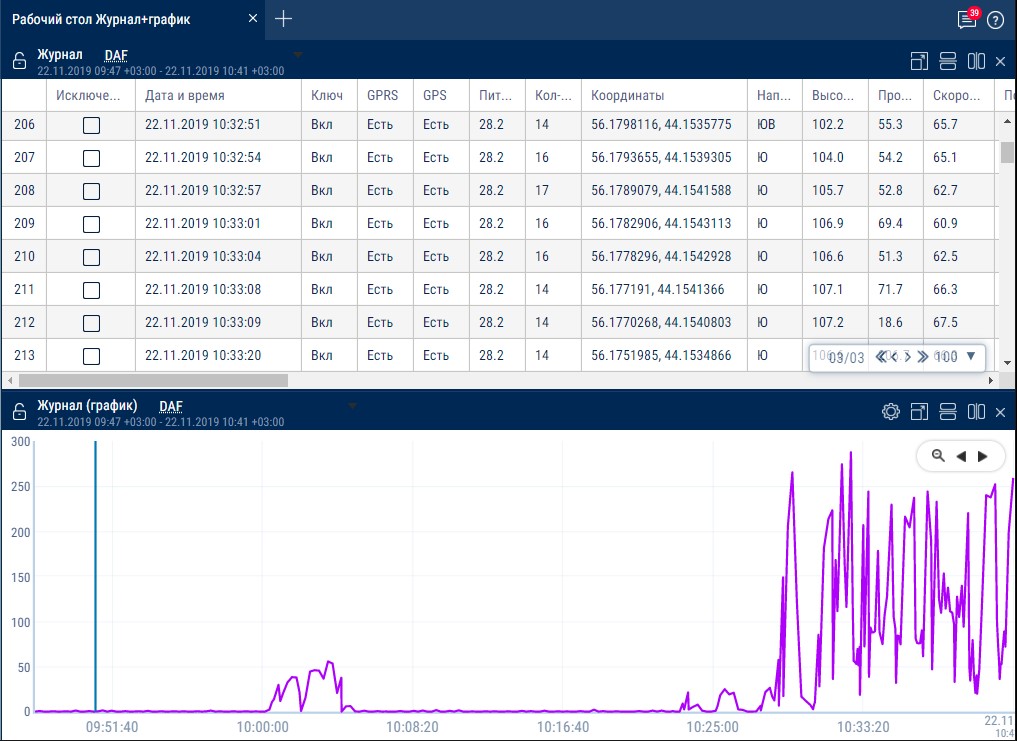Viewport: 1017px width, 741px height.
Task: Select row number 213
Action: (x=24, y=356)
